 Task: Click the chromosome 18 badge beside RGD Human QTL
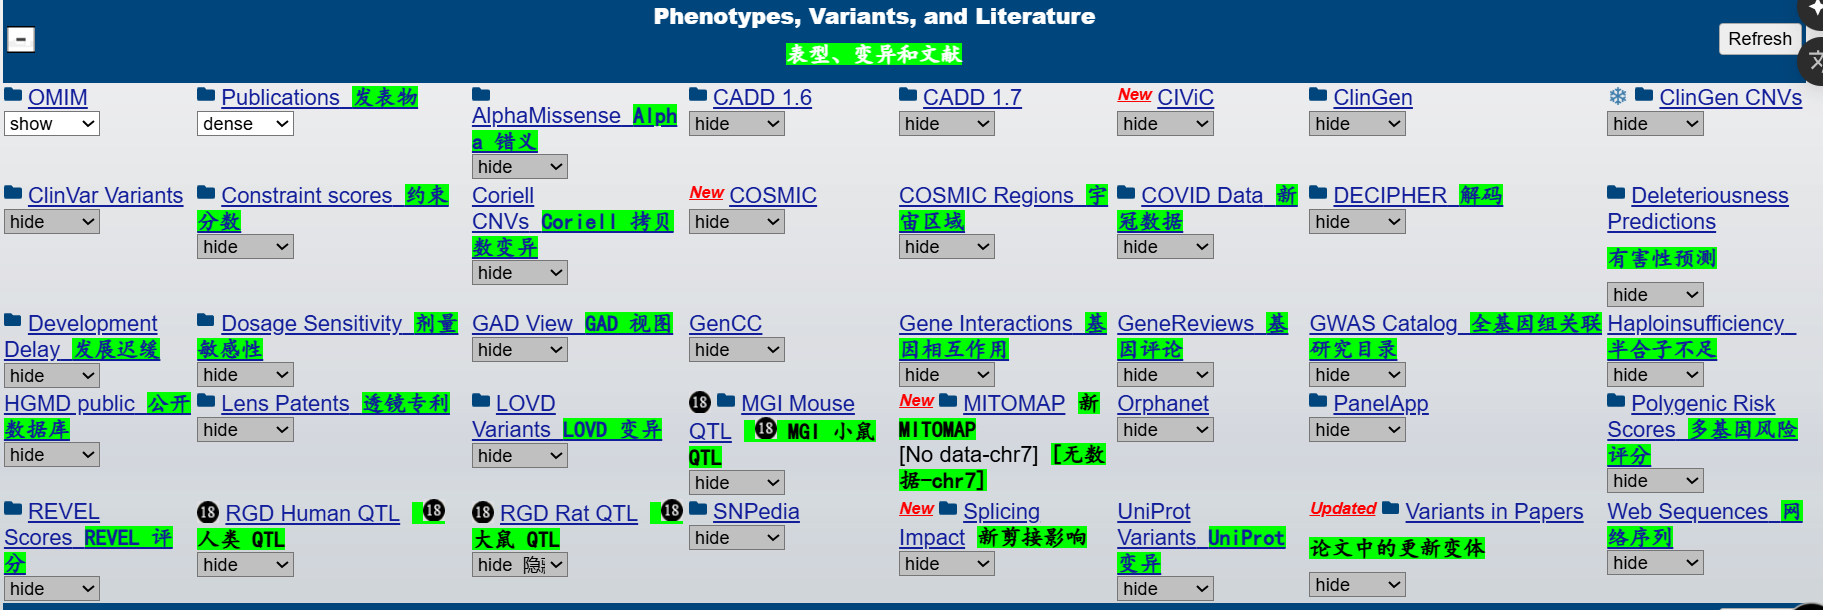(x=208, y=512)
